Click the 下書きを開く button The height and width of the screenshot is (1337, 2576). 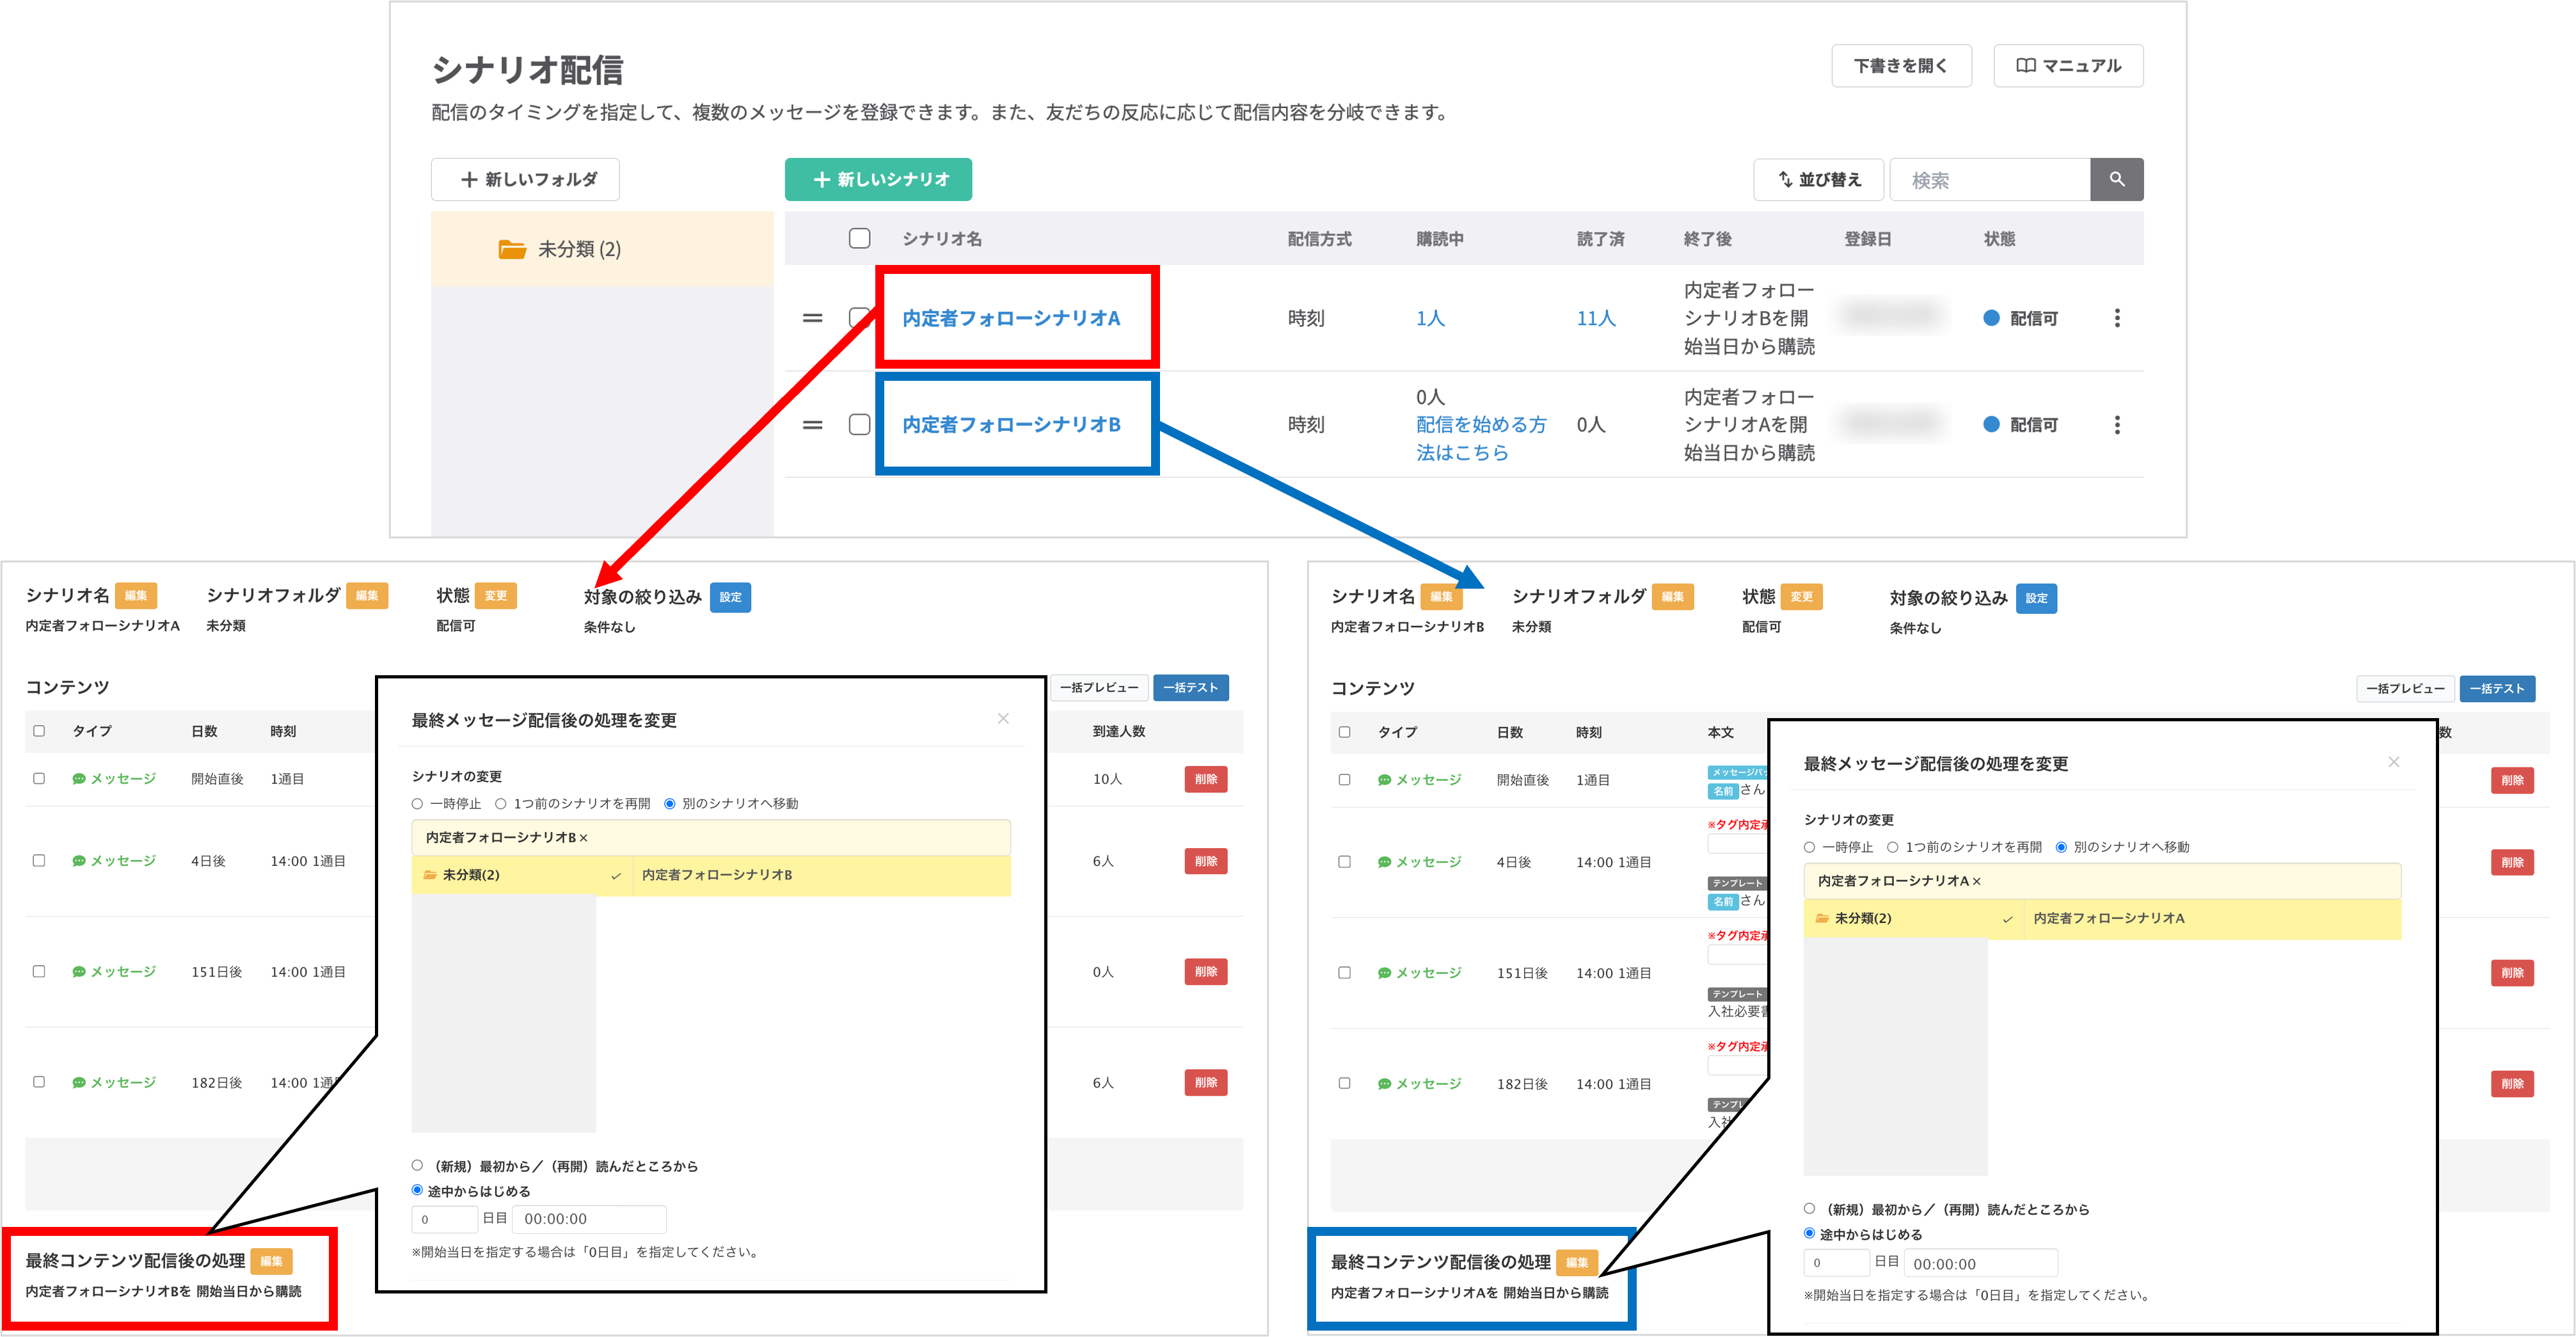click(1900, 65)
